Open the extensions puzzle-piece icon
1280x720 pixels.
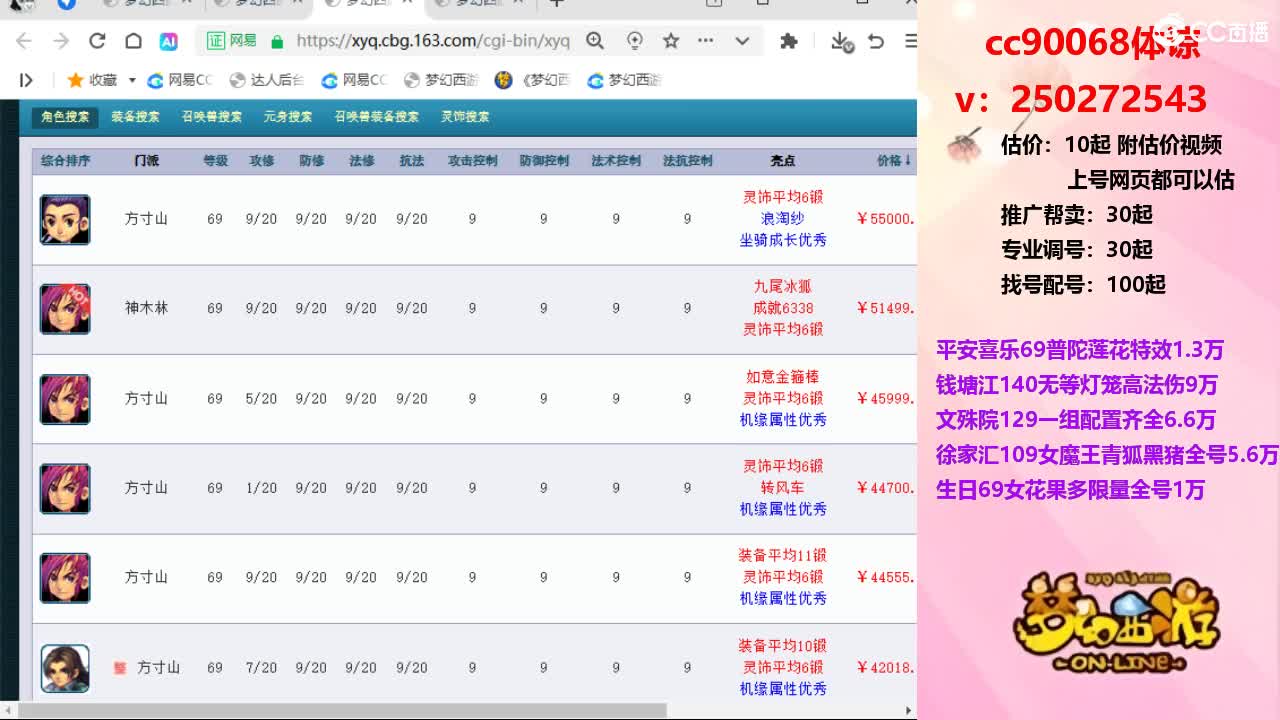click(789, 41)
